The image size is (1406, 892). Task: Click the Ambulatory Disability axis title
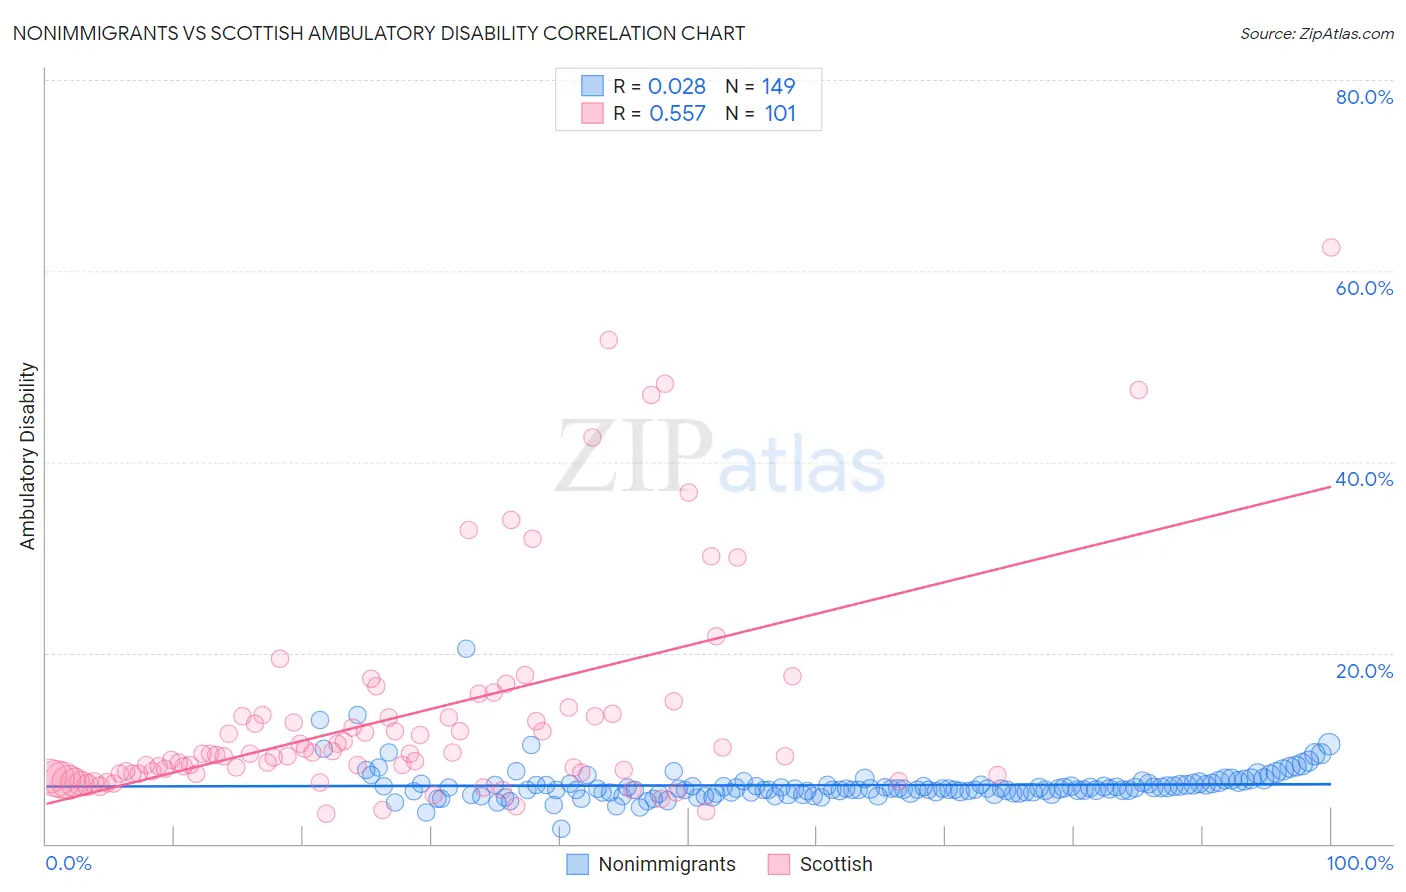tap(28, 456)
